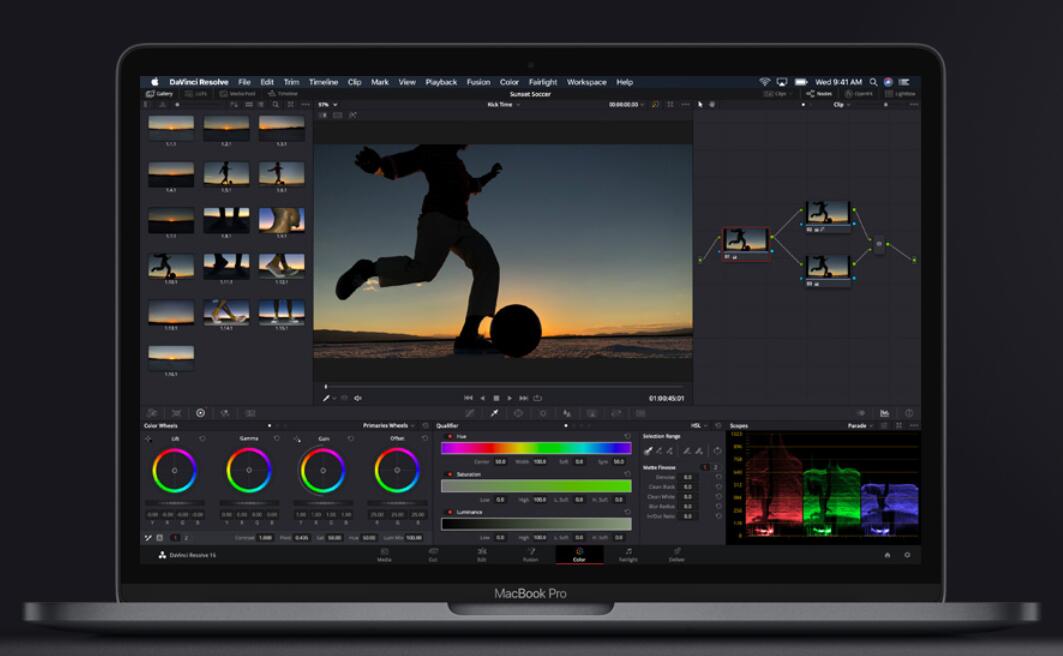Open the HSL qualifier mode dropdown
This screenshot has width=1063, height=656.
point(697,425)
